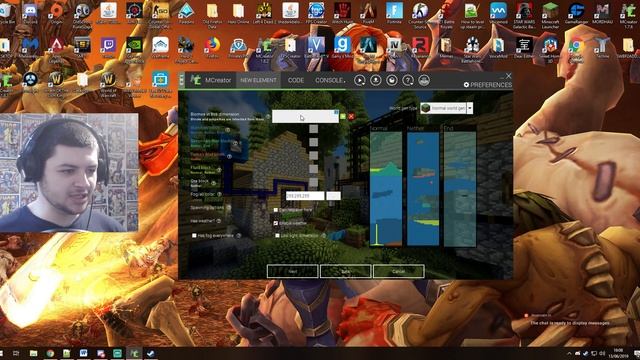Open MCreator PREFERENCES
The image size is (640, 360).
488,85
